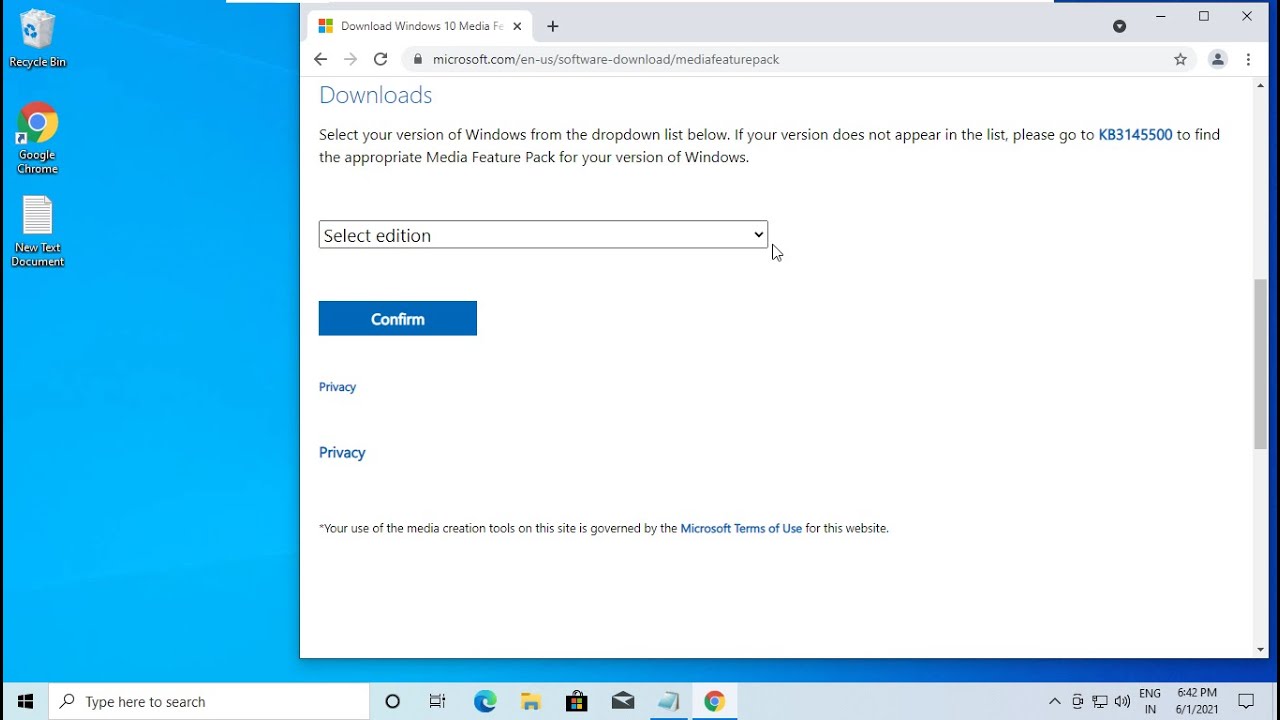The width and height of the screenshot is (1280, 720).
Task: Open clock showing 6:42 PM
Action: (1197, 702)
